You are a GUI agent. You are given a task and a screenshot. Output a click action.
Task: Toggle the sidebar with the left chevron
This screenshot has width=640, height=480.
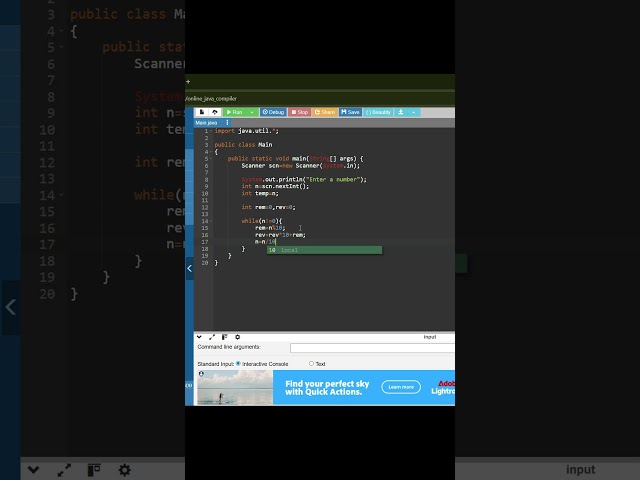189,268
